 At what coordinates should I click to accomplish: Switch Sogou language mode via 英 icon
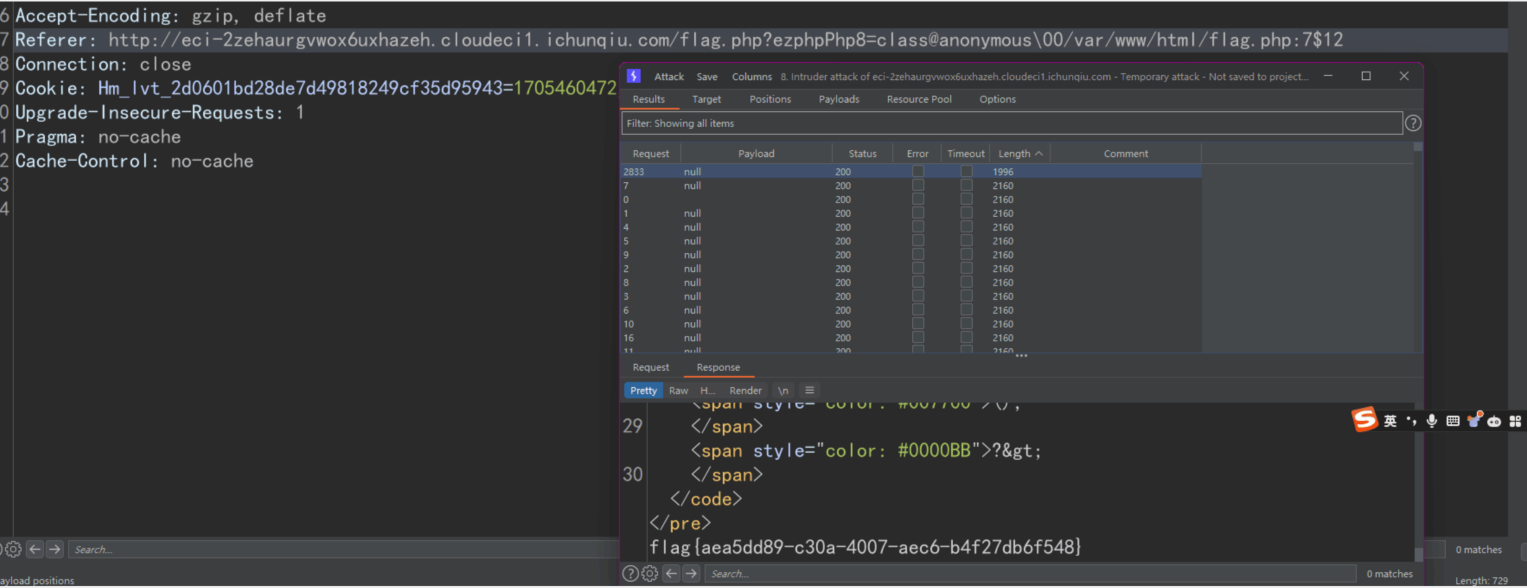[1390, 422]
